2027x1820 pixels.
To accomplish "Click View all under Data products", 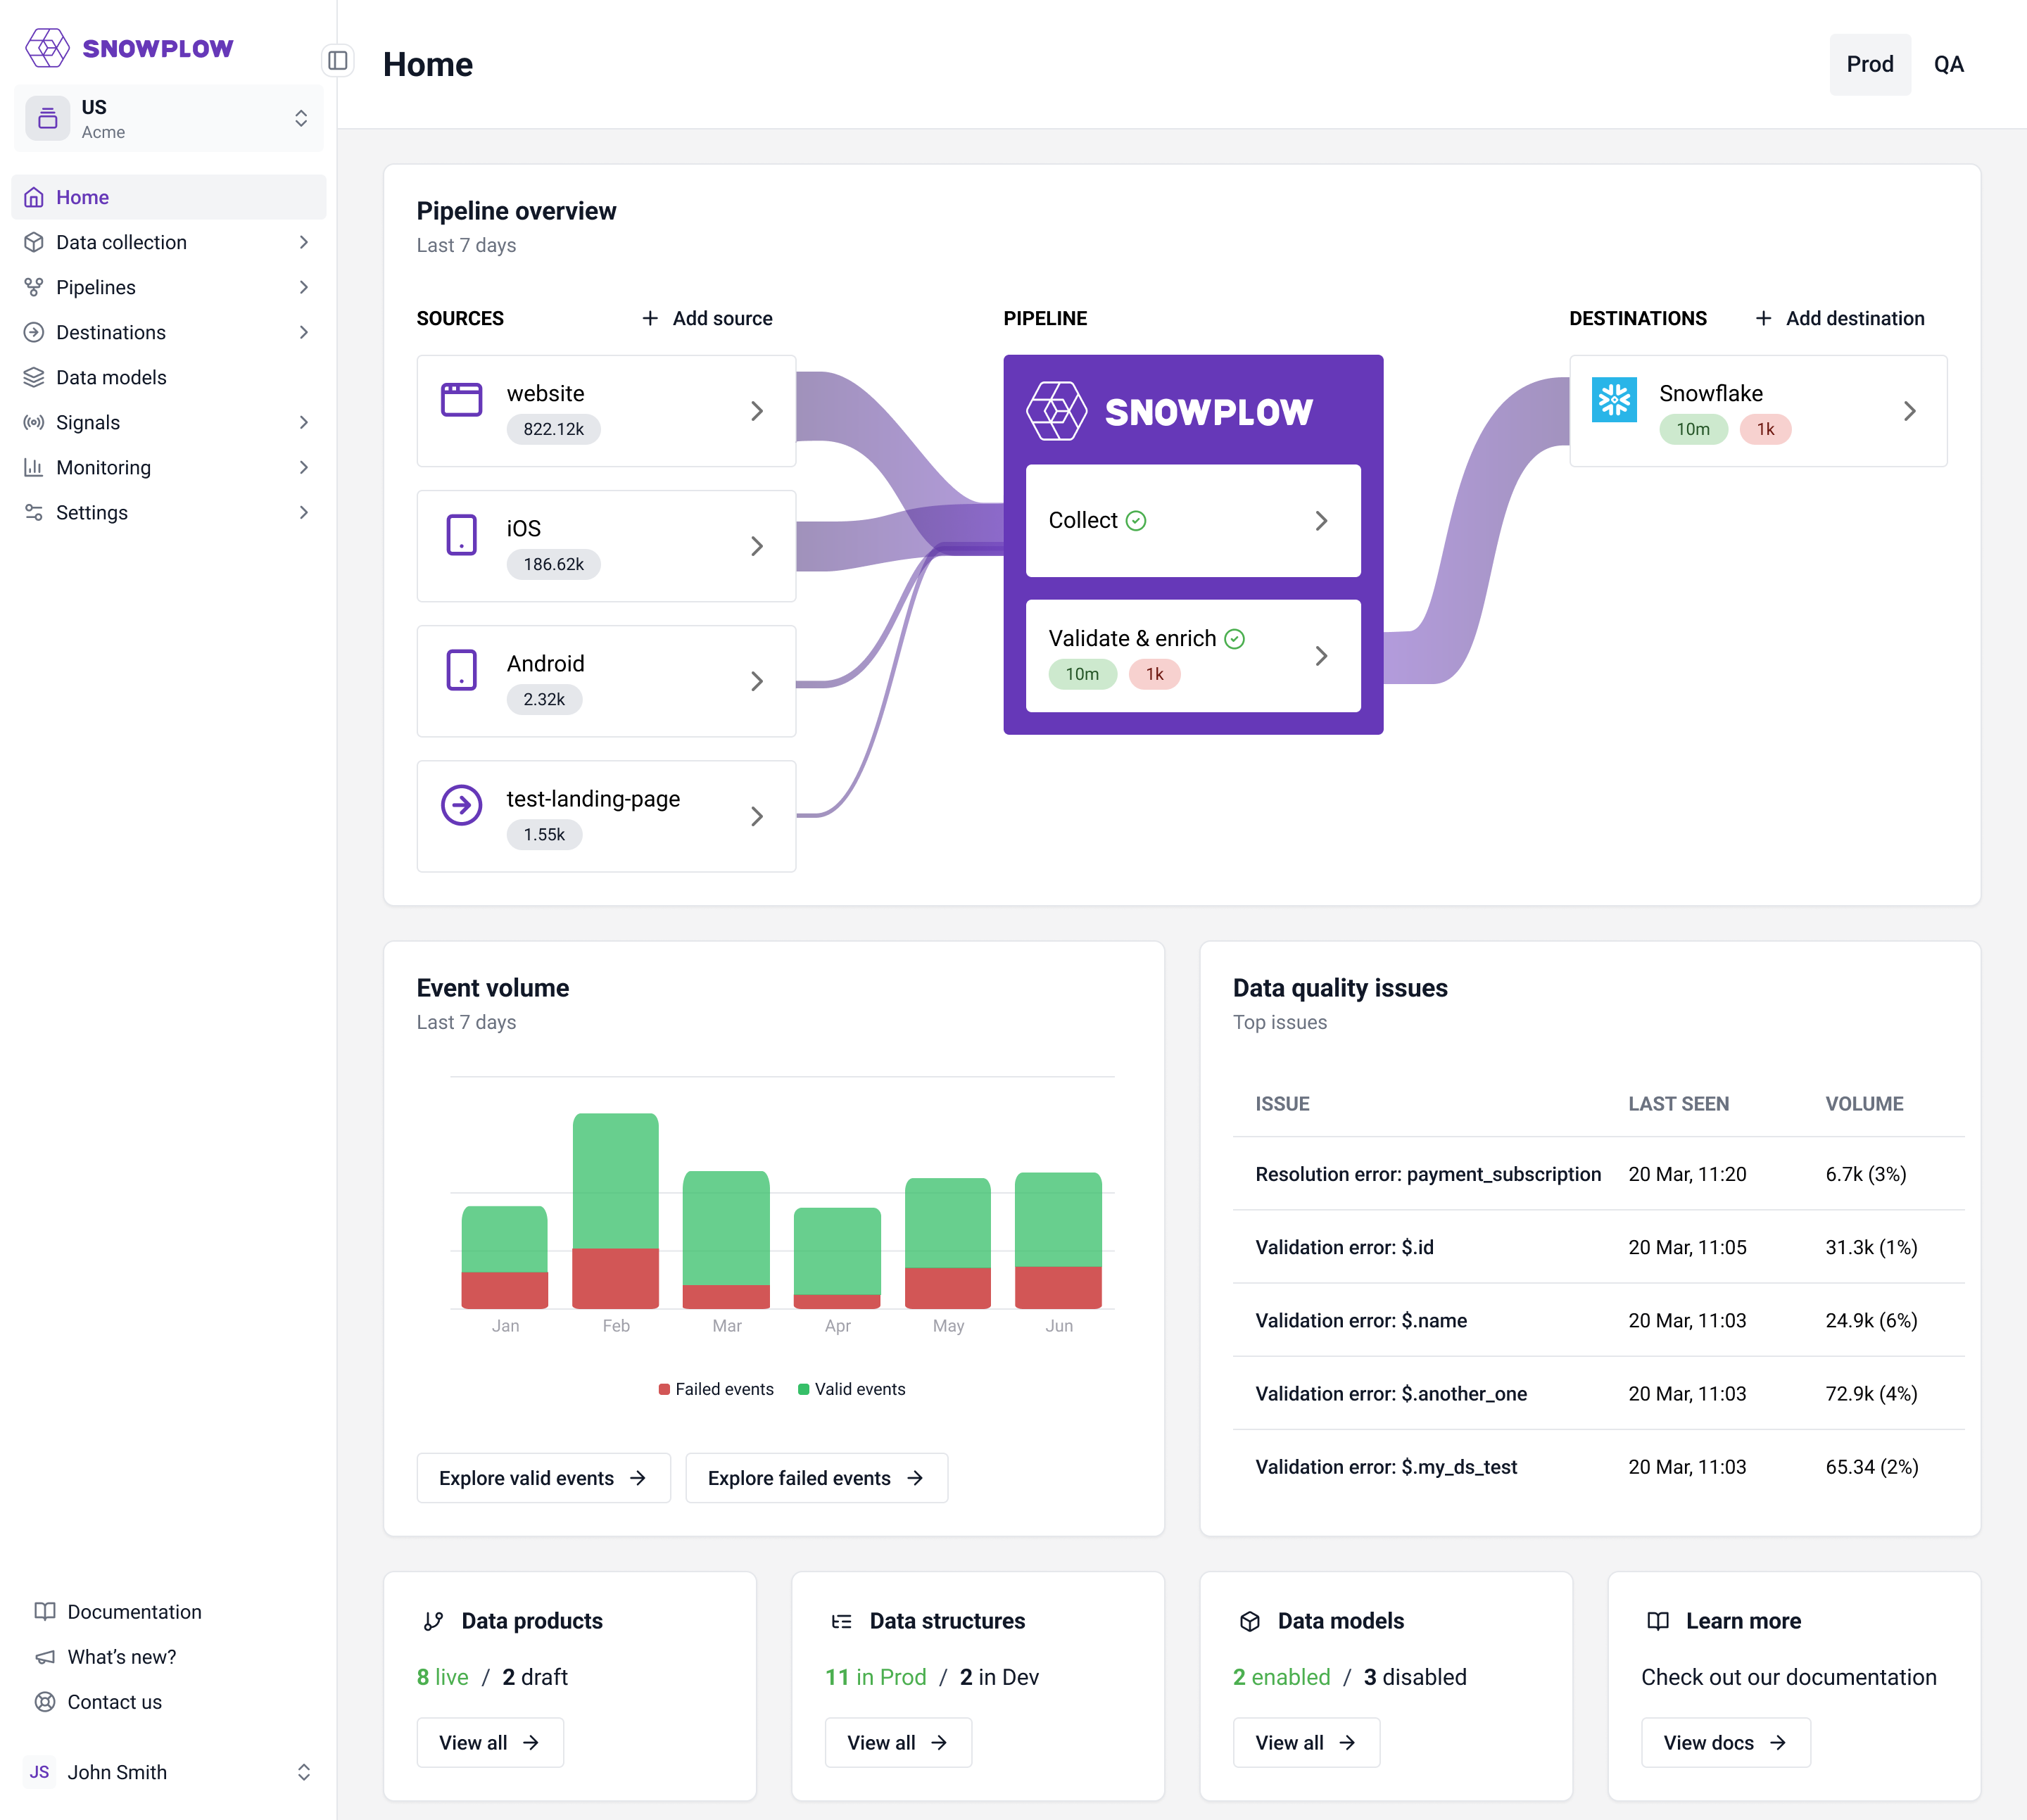I will click(490, 1742).
